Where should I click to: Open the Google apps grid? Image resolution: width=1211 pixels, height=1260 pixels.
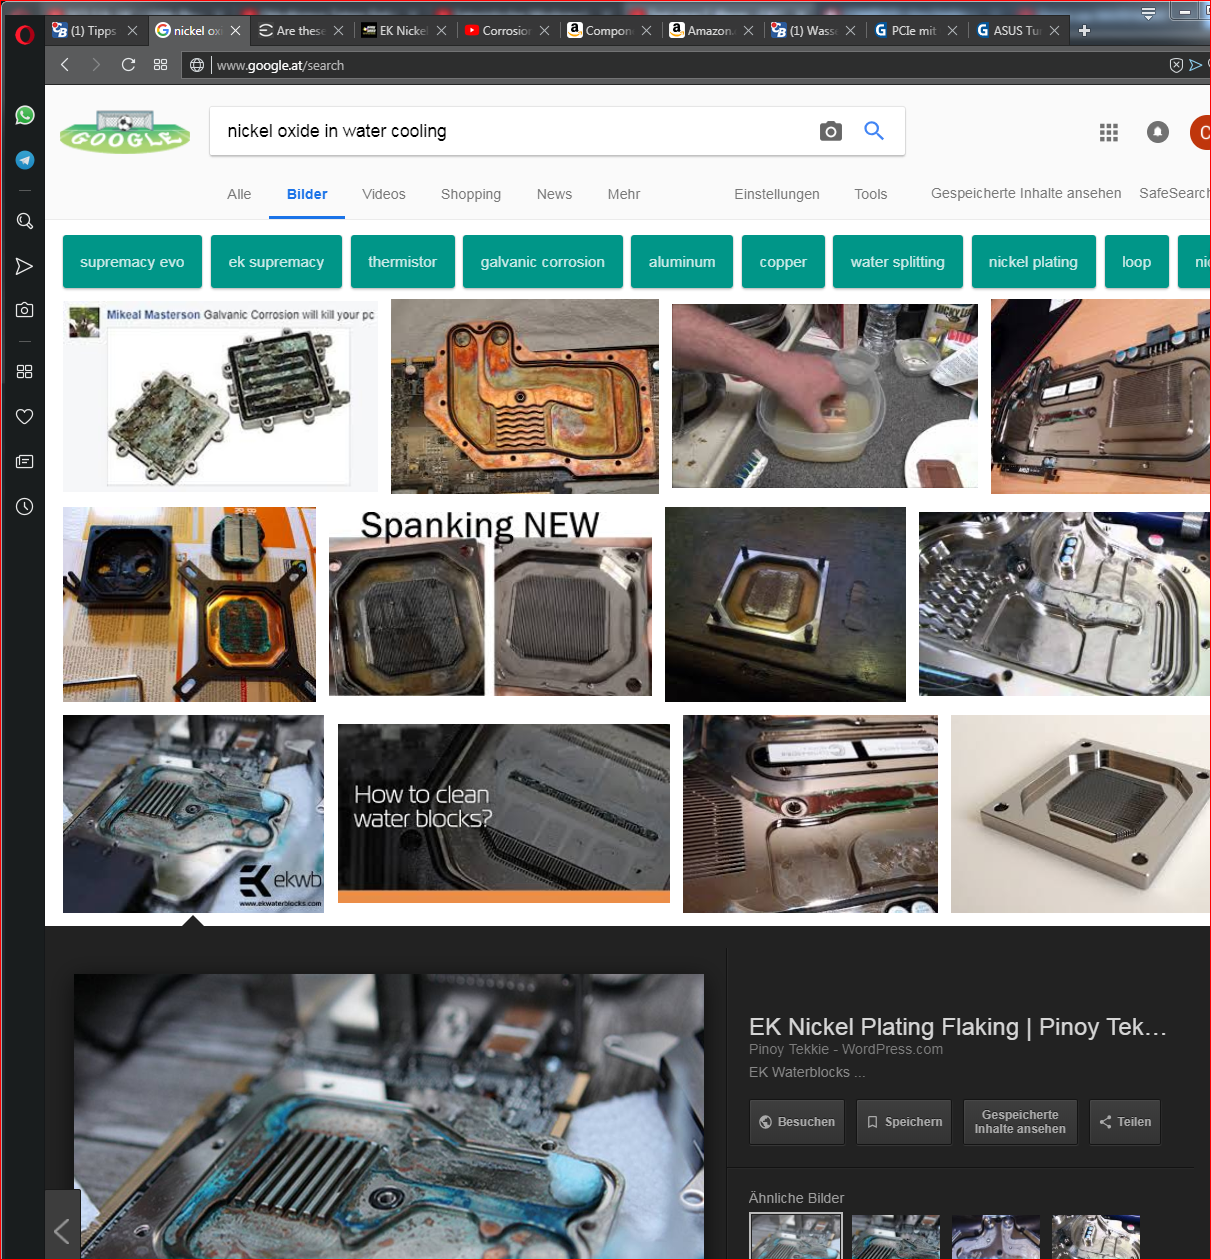1108,132
